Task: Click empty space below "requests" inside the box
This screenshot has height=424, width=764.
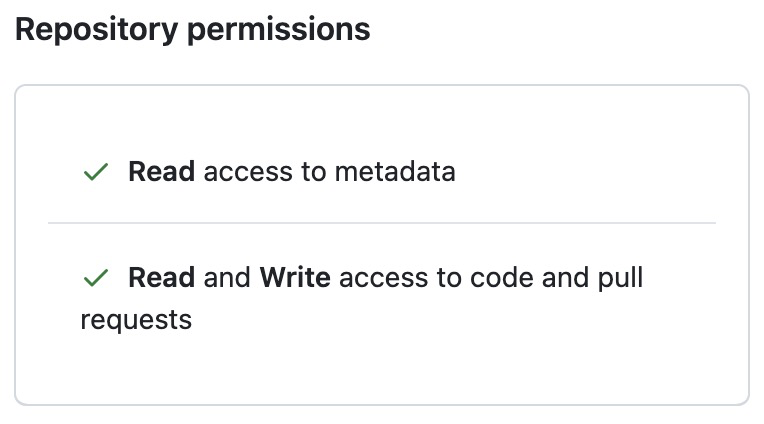Action: (382, 370)
